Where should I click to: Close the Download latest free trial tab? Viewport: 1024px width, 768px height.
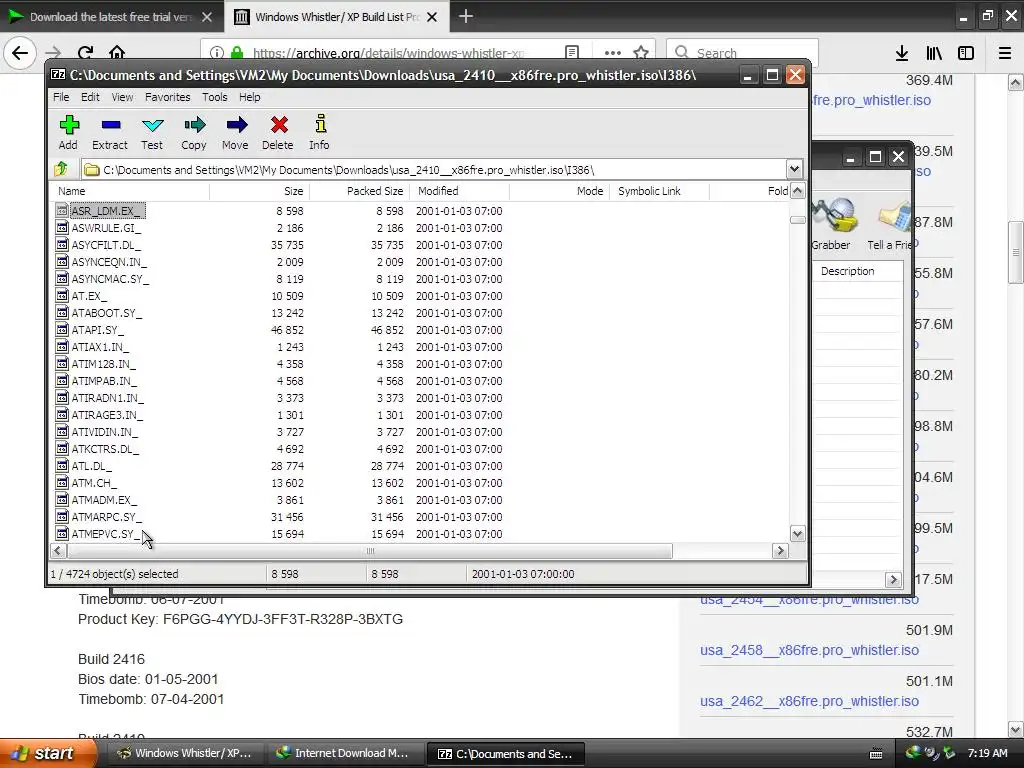point(206,17)
